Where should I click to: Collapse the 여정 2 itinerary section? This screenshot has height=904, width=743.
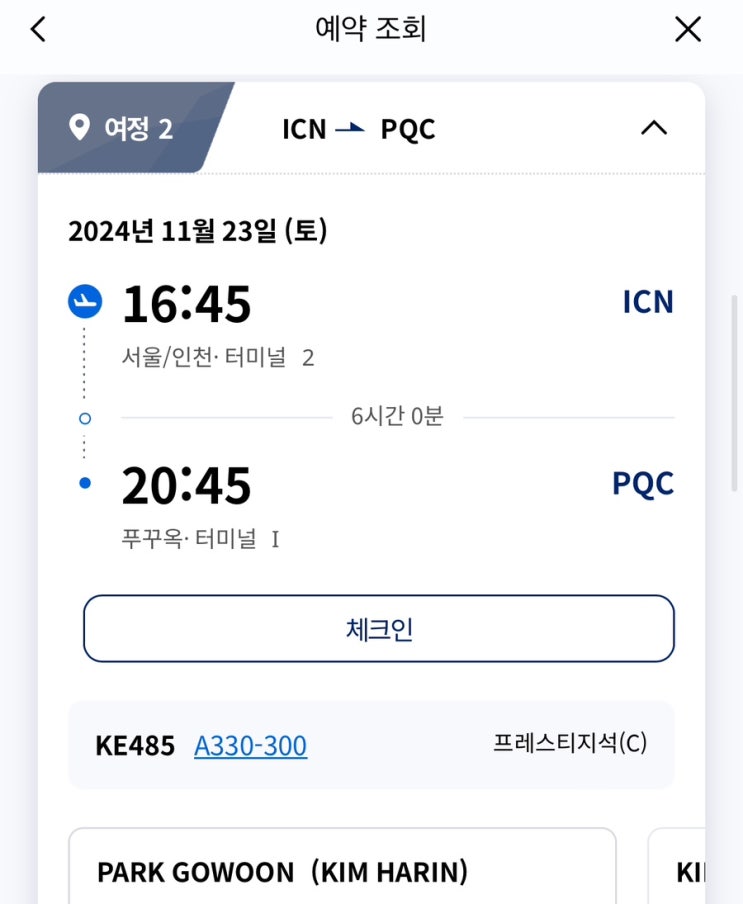pos(653,128)
